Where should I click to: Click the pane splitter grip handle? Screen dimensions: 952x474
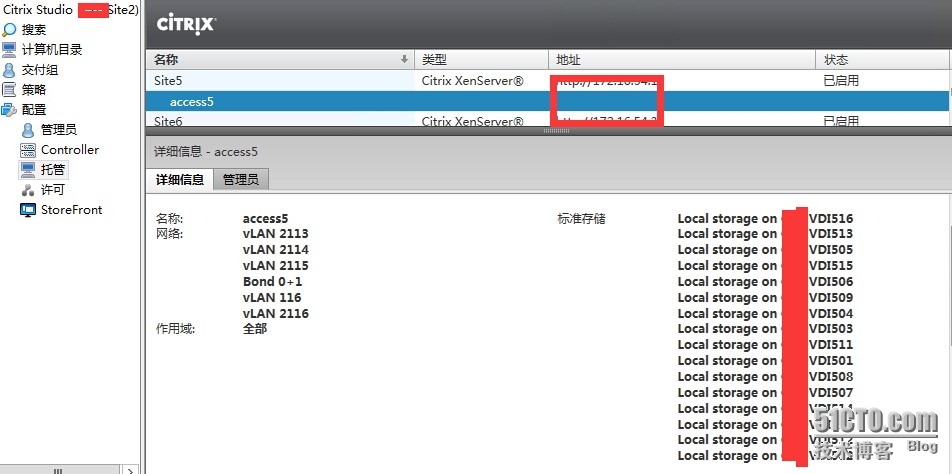point(556,130)
